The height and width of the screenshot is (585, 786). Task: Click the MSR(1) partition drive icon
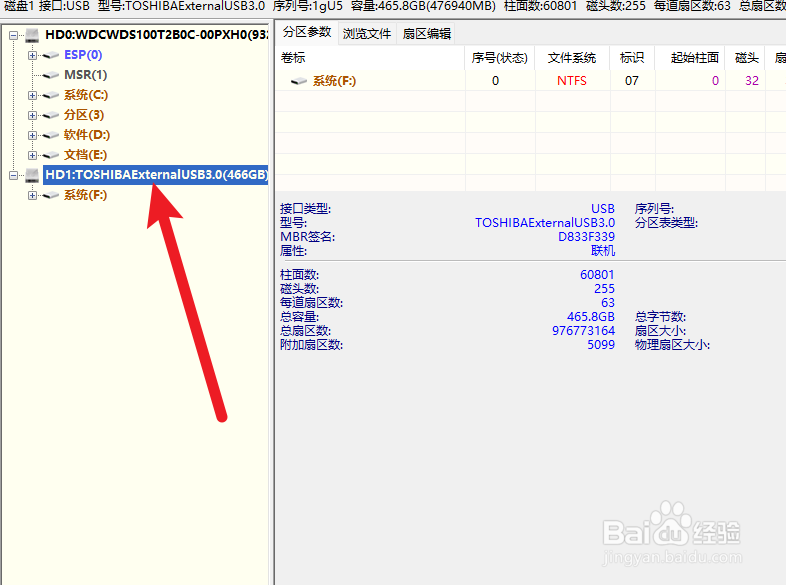pyautogui.click(x=51, y=75)
